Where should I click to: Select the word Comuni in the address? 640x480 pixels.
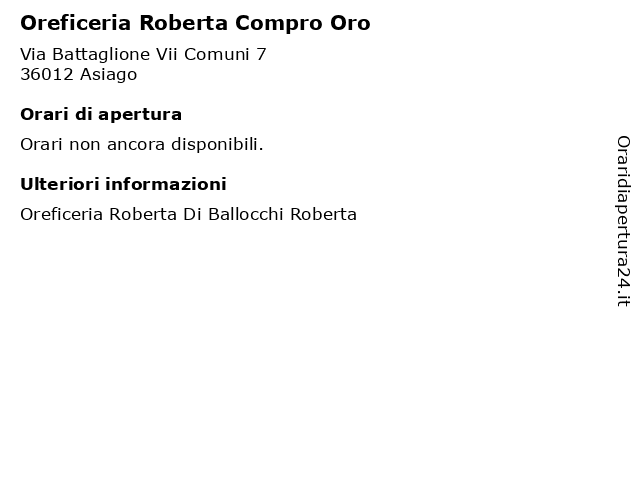[216, 54]
